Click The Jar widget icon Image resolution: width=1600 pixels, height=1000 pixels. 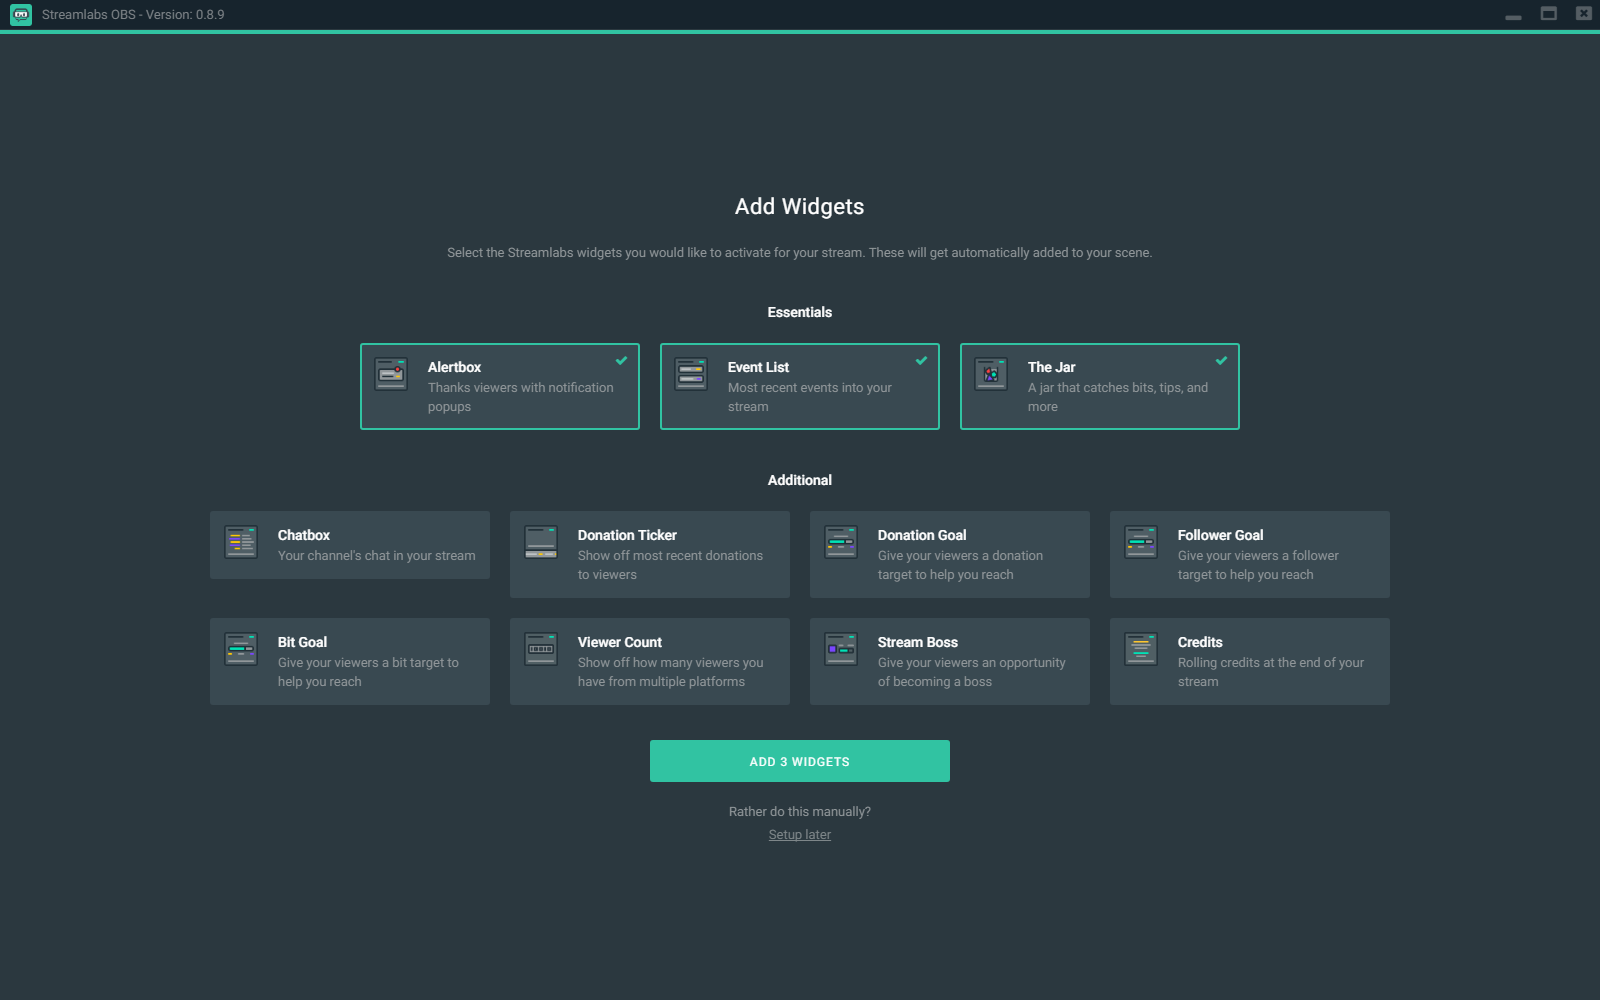[991, 374]
